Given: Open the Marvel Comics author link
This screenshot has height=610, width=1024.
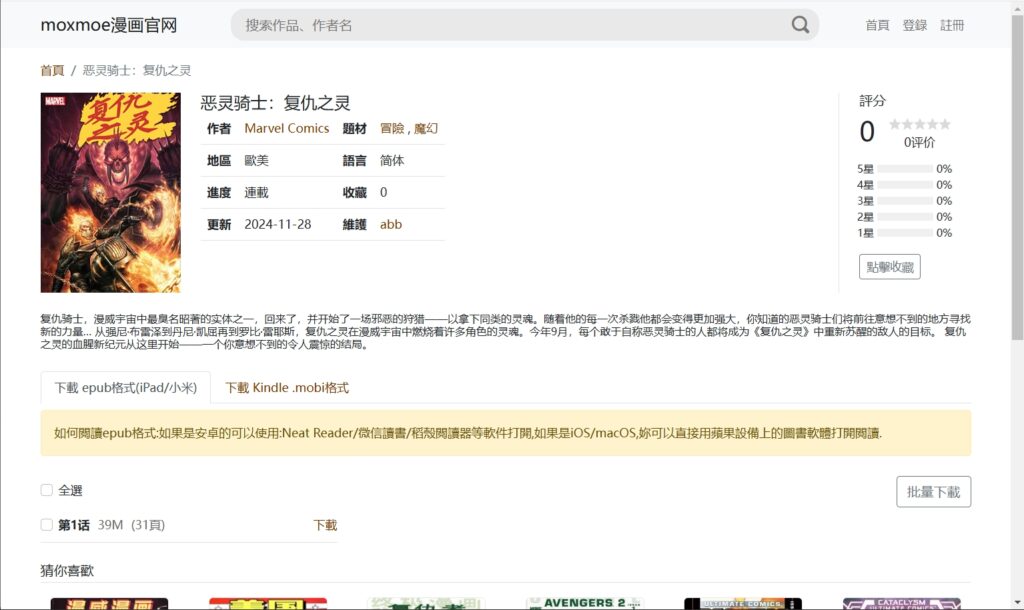Looking at the screenshot, I should [287, 128].
